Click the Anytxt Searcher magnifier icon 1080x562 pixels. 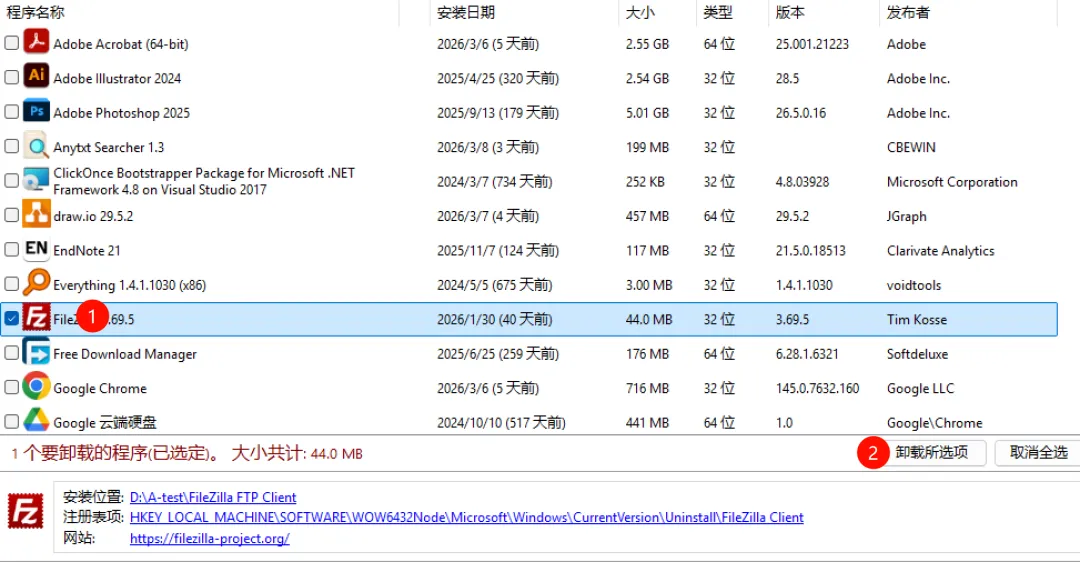click(36, 145)
